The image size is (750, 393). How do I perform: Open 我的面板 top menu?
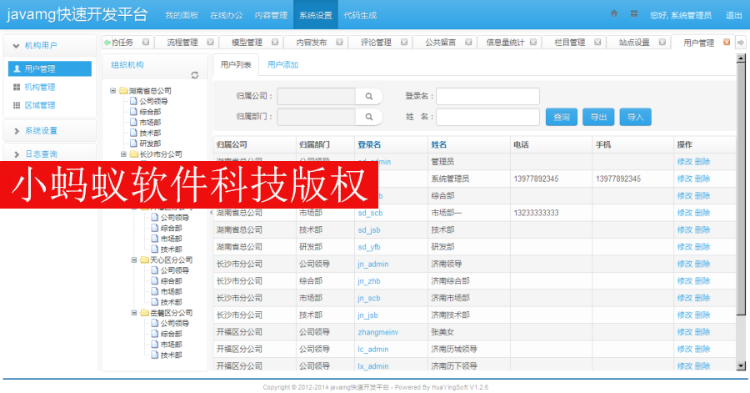point(182,15)
